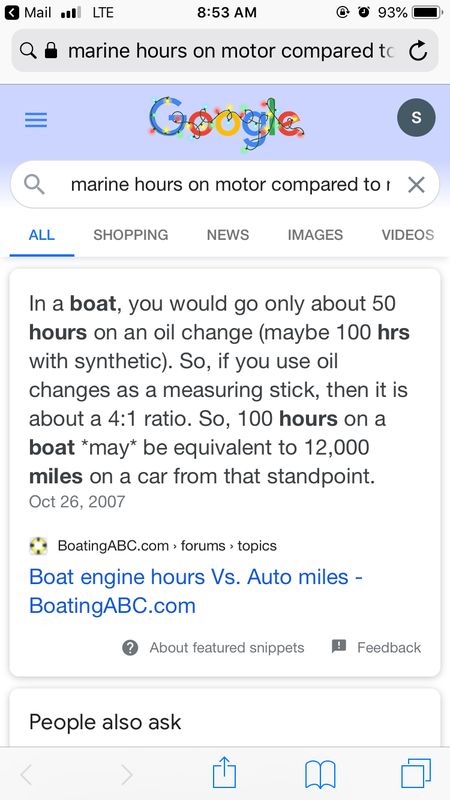Switch to the Videos results tab
This screenshot has width=450, height=800.
[408, 235]
